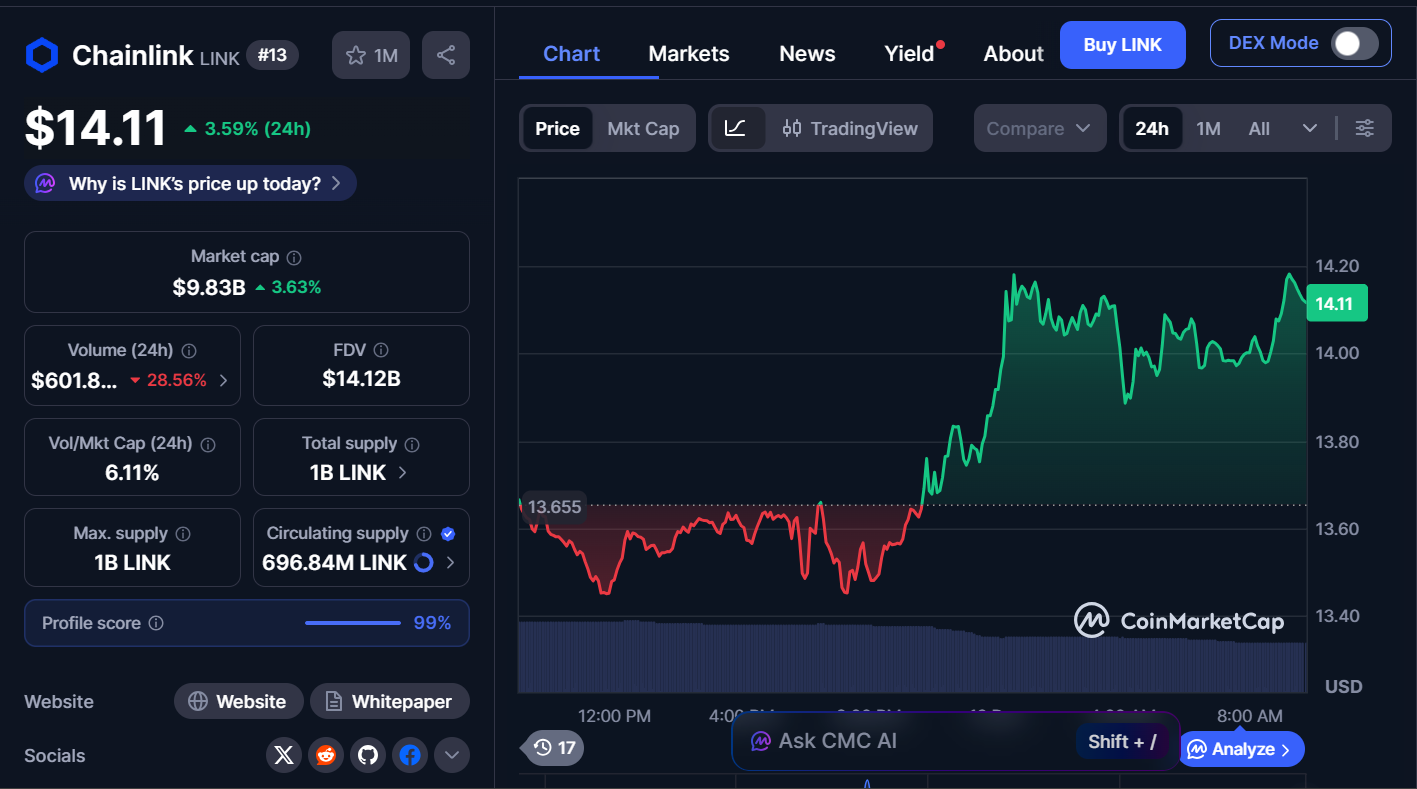Click the Buy LINK button

pos(1122,44)
